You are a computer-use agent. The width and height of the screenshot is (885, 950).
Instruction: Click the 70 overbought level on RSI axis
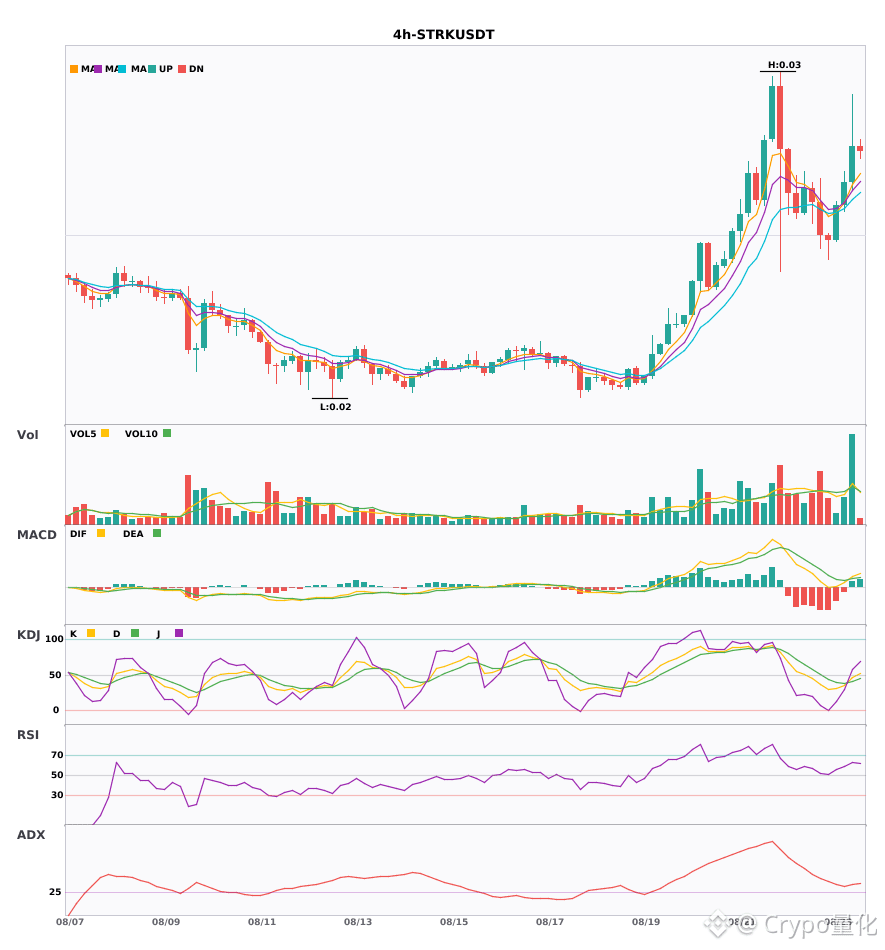click(57, 755)
